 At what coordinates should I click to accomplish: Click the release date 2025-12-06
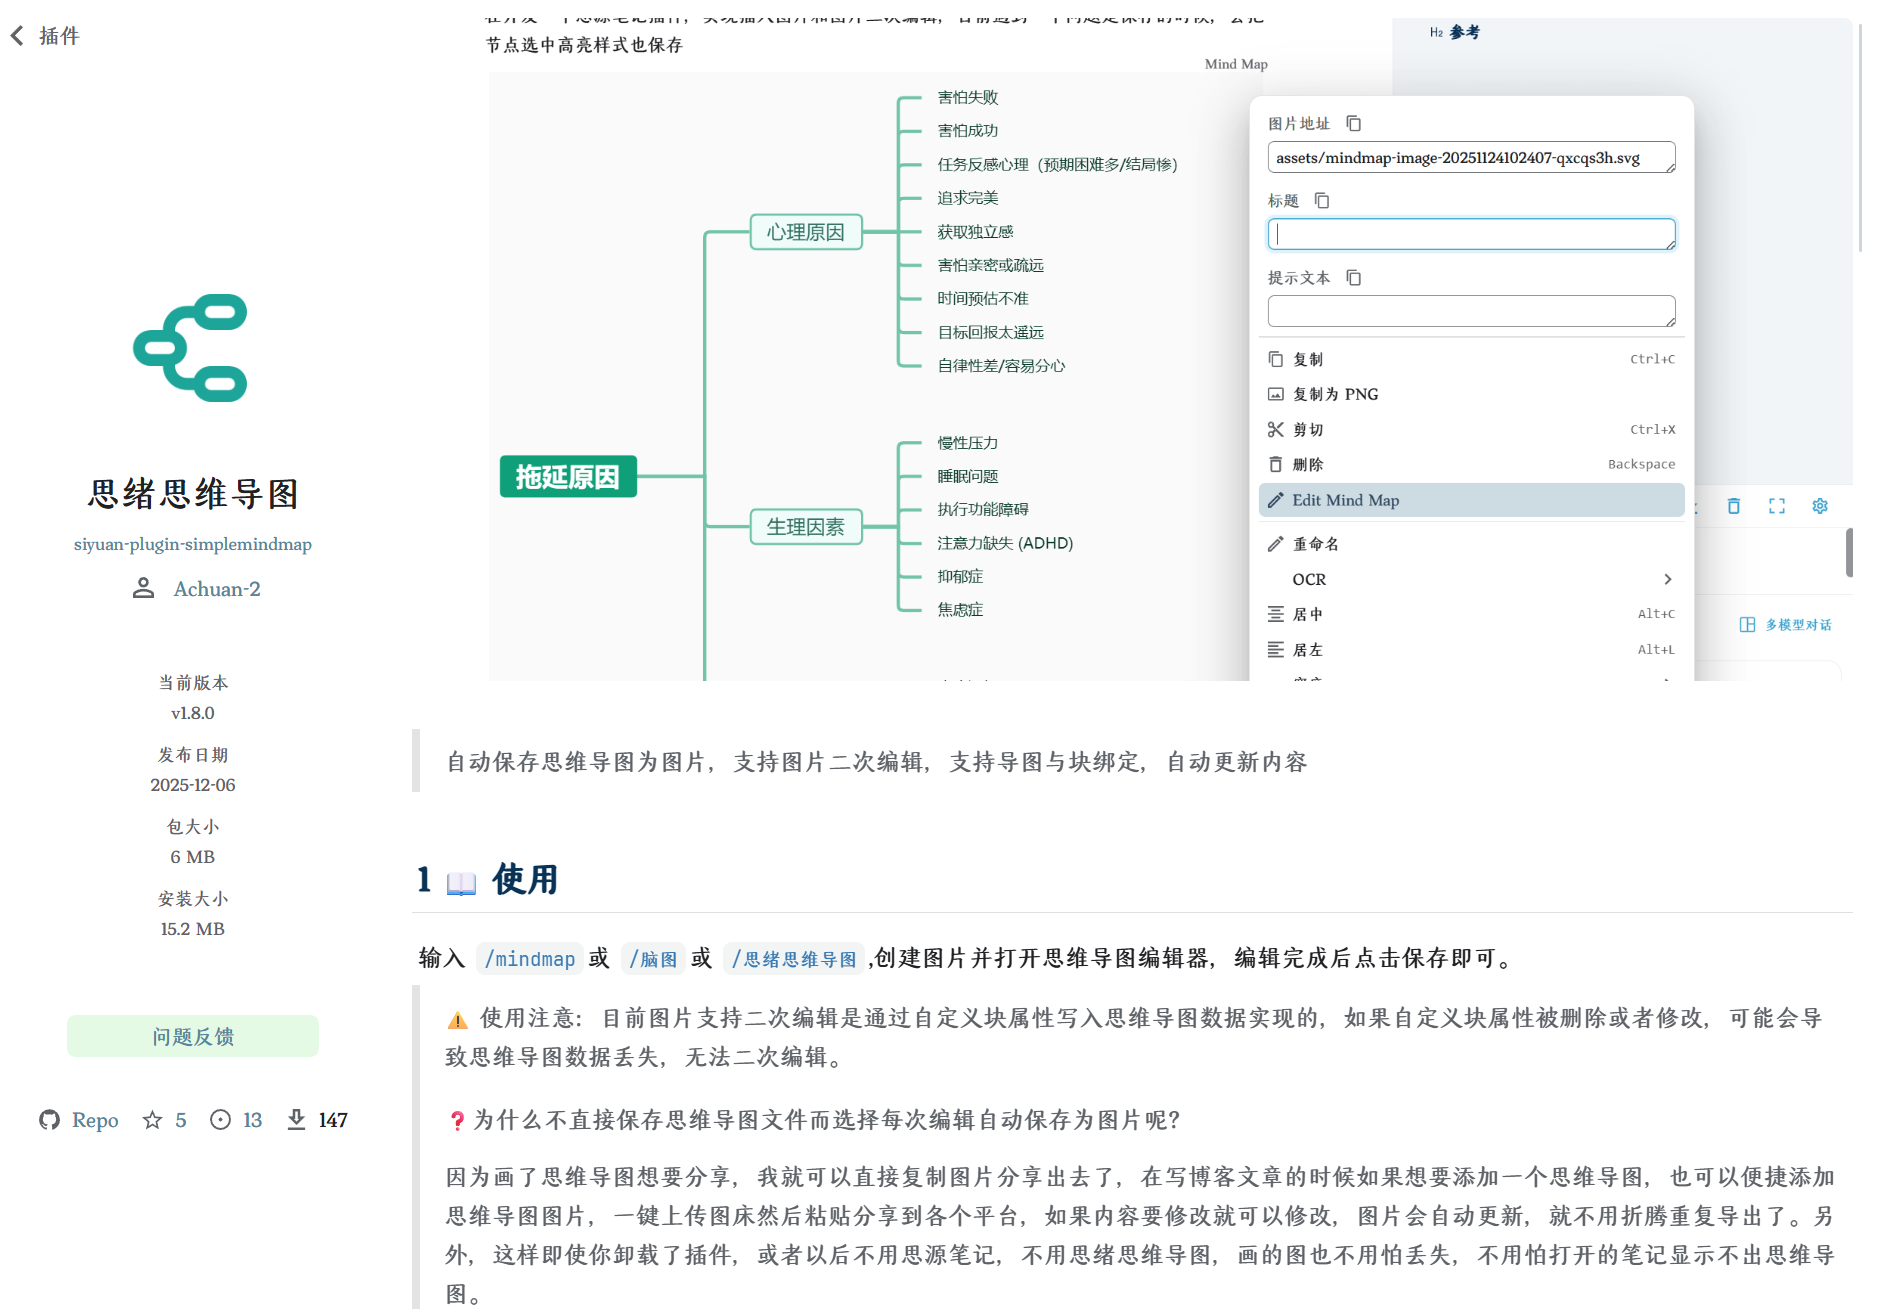pyautogui.click(x=193, y=785)
